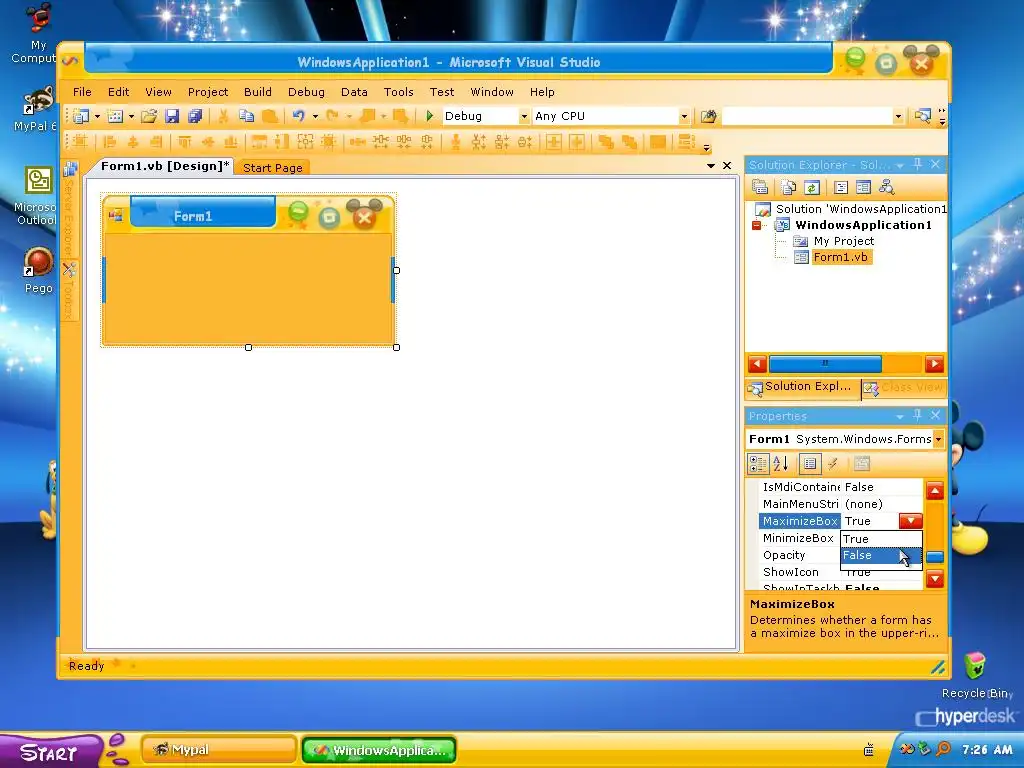The image size is (1024, 768).
Task: Open the Find combo box dropdown arrow
Action: pos(898,116)
